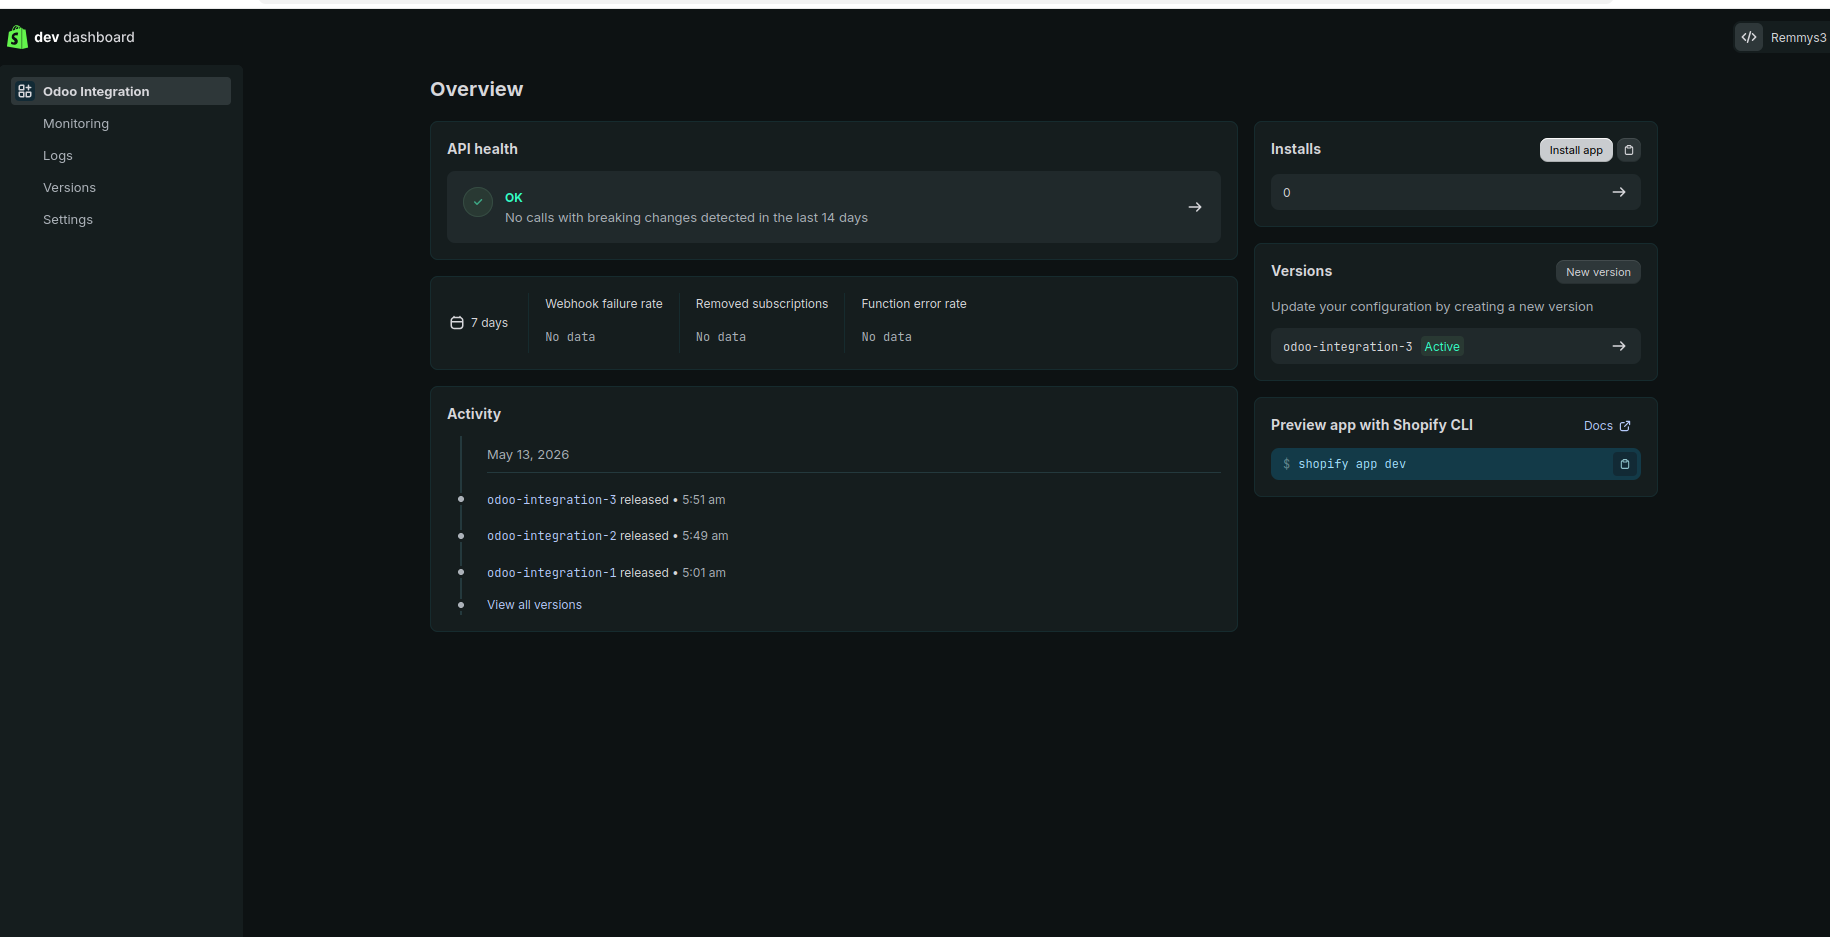Create a New version
Image resolution: width=1830 pixels, height=937 pixels.
click(1598, 272)
